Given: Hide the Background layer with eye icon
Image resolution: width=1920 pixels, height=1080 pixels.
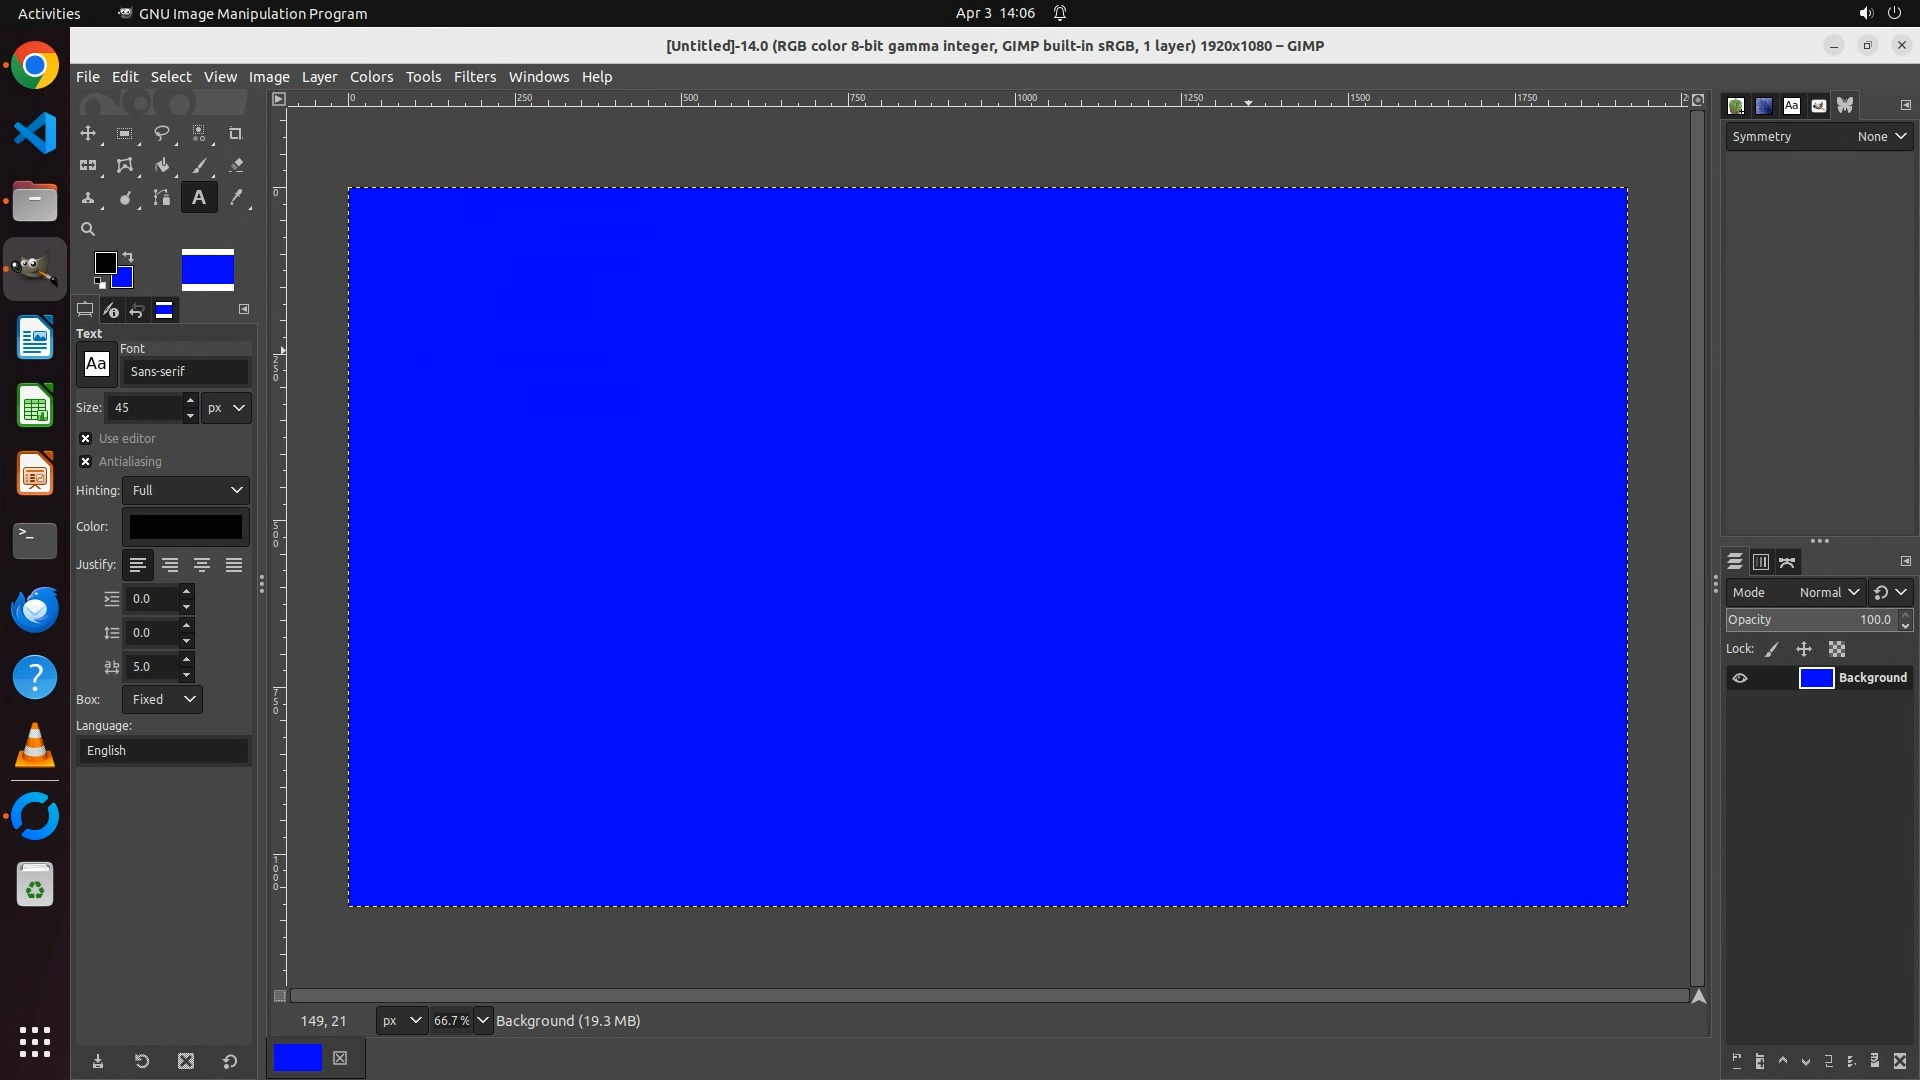Looking at the screenshot, I should (1740, 678).
